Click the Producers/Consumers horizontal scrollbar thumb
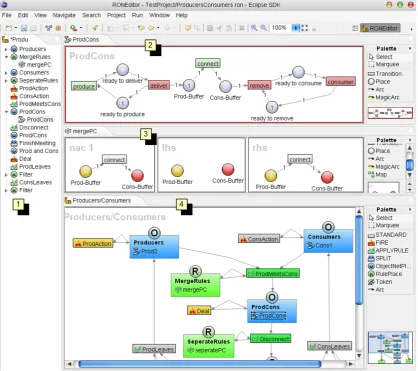Image resolution: width=418 pixels, height=371 pixels. coord(200,364)
